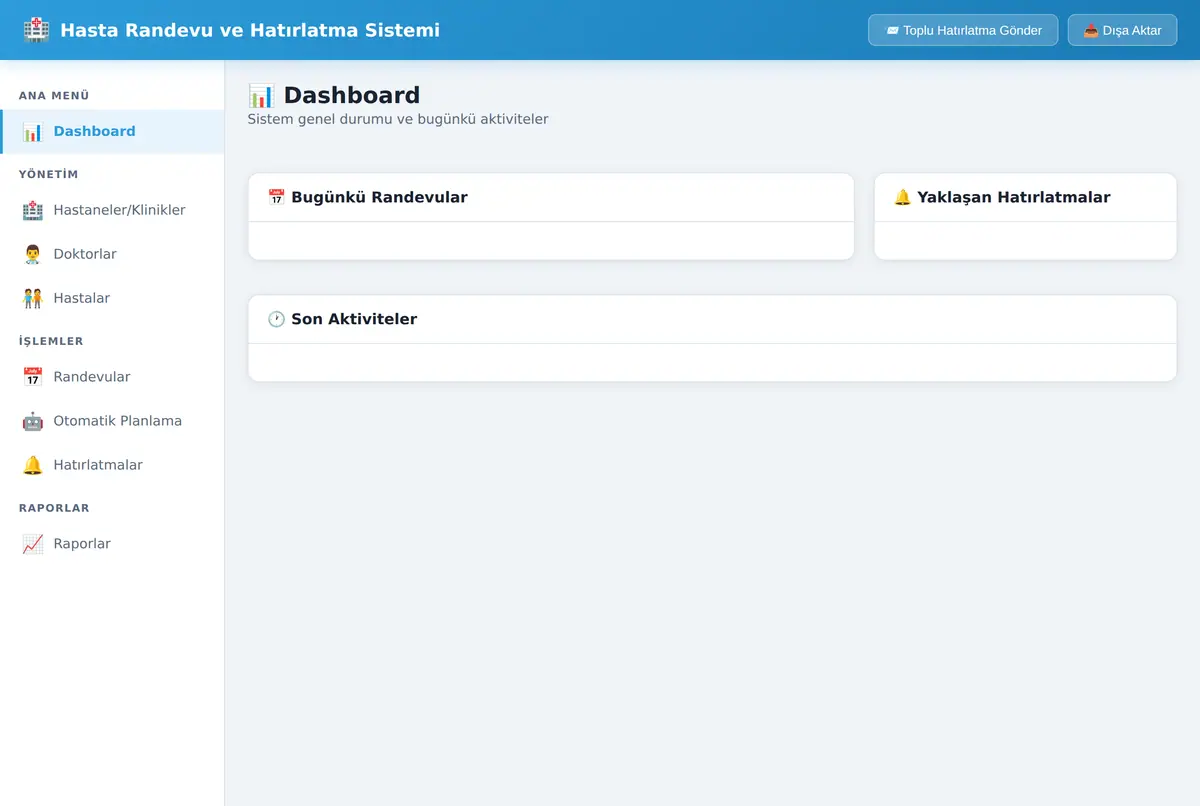Screen dimensions: 1200x806
Task: Click the Dışa Aktar export button
Action: (1122, 30)
